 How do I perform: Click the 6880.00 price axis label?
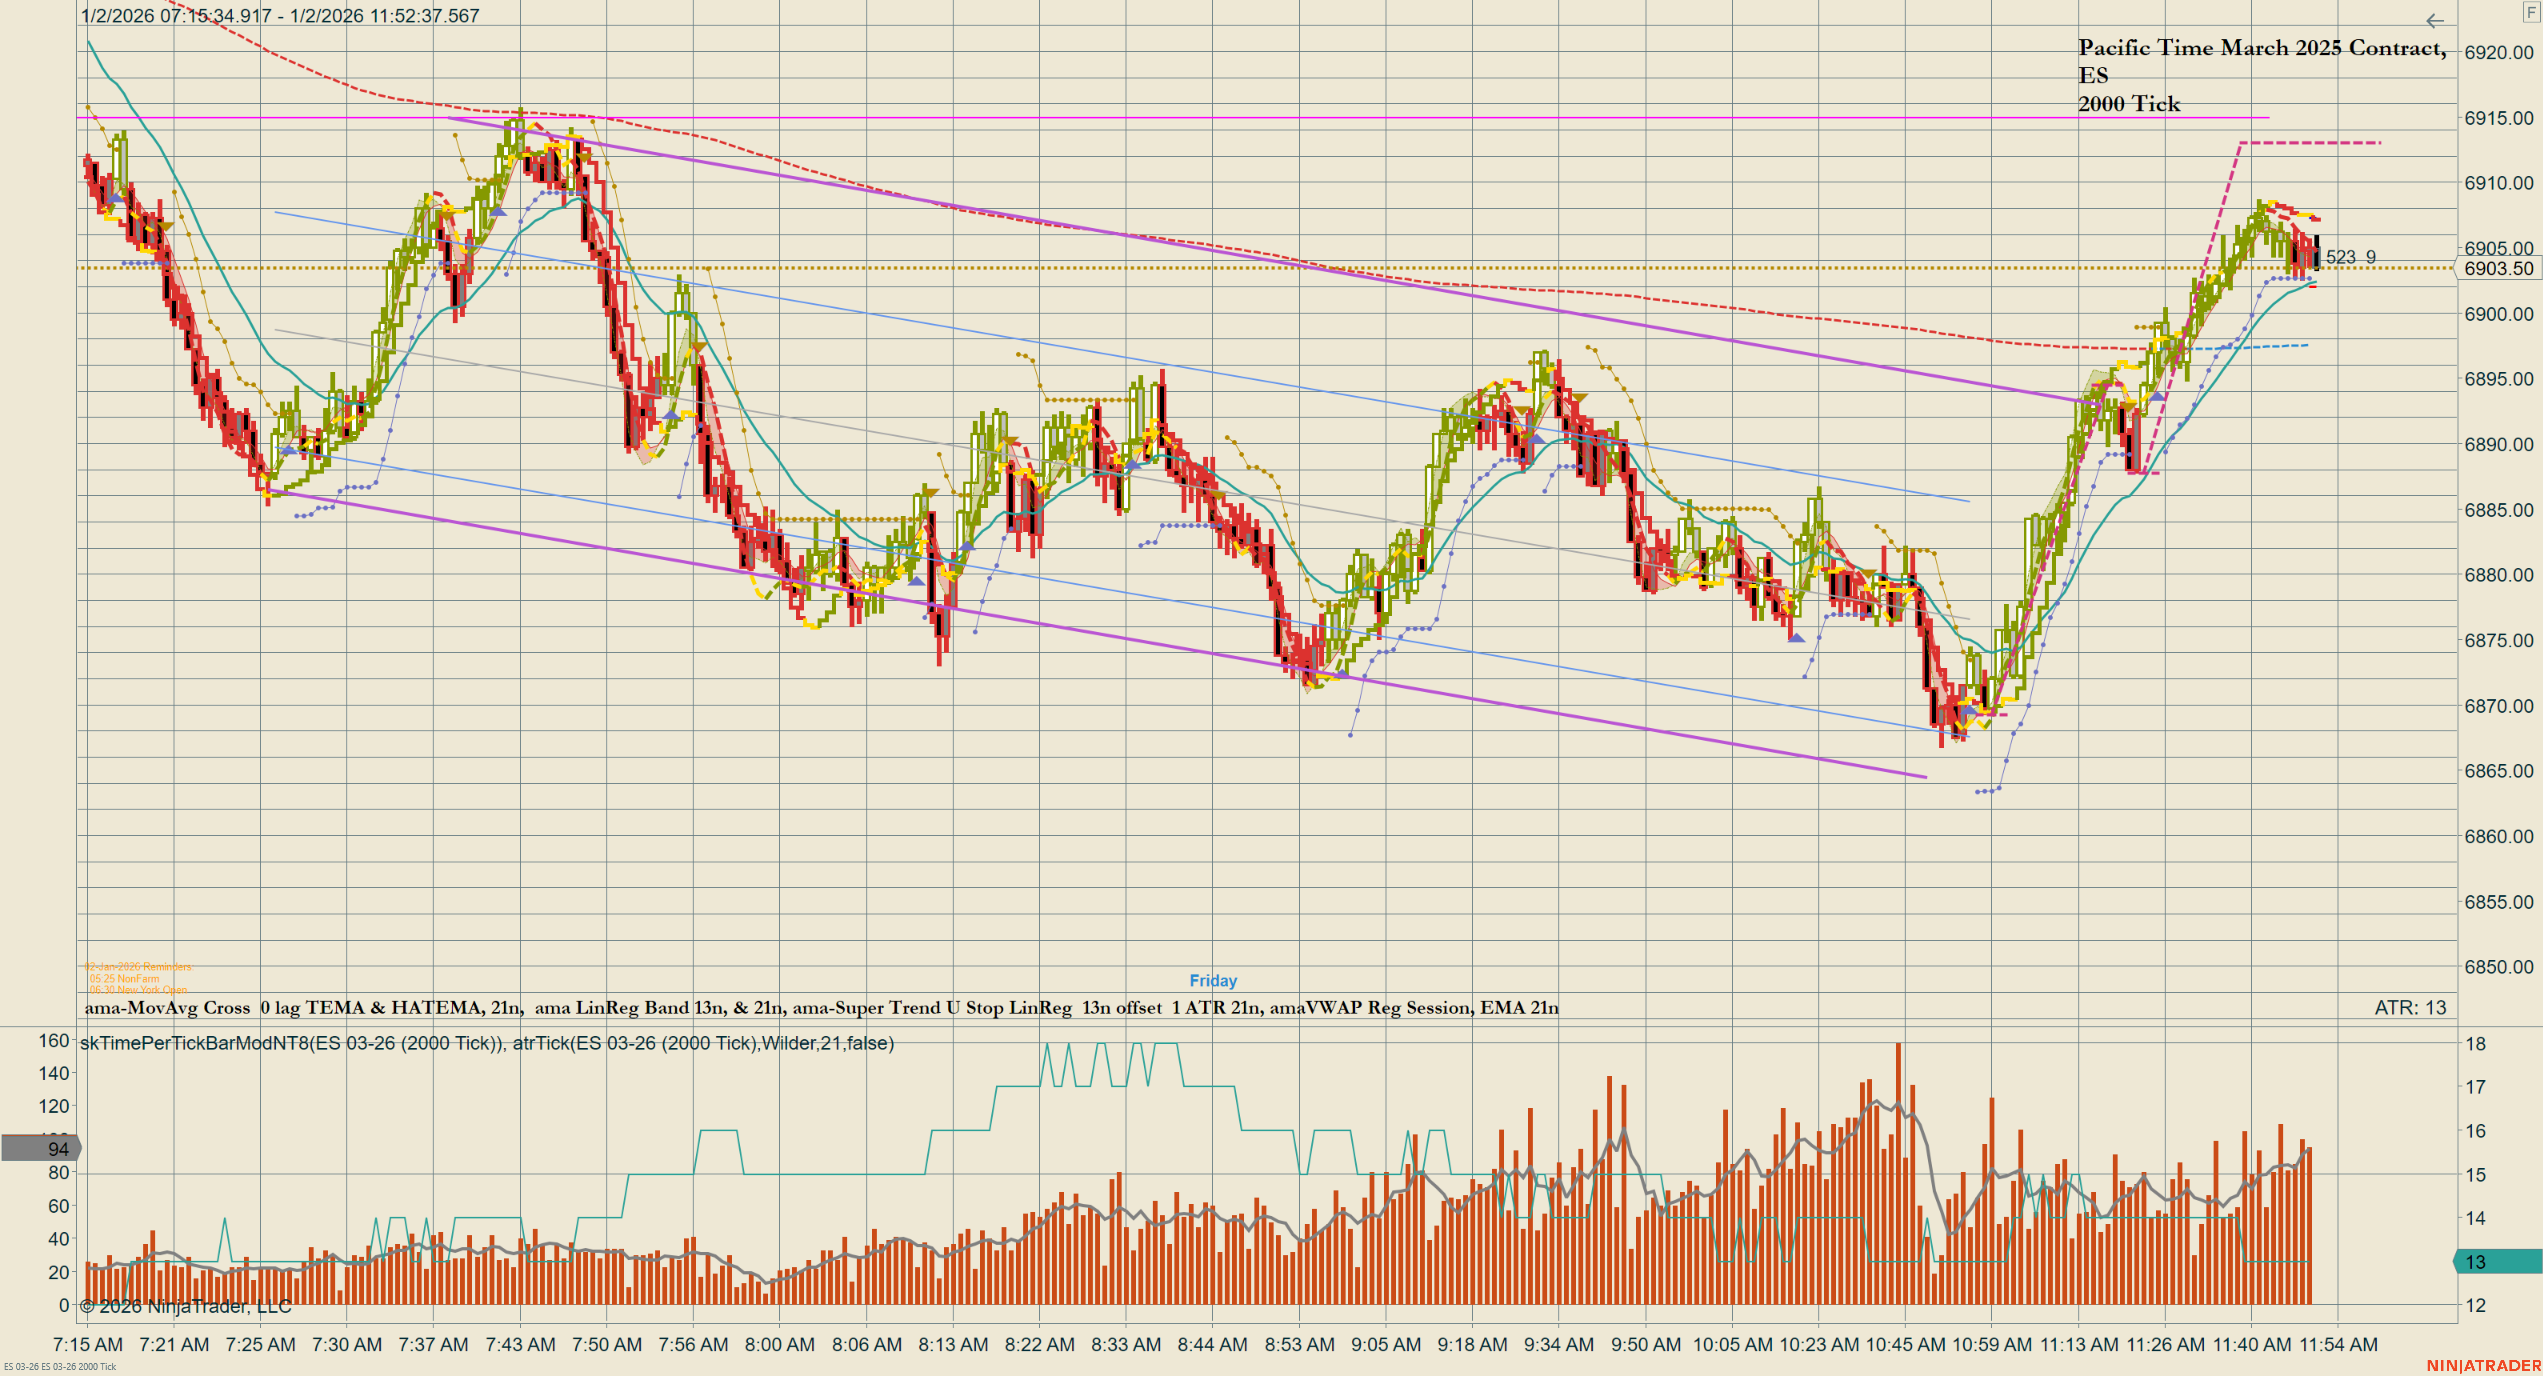tap(2499, 575)
